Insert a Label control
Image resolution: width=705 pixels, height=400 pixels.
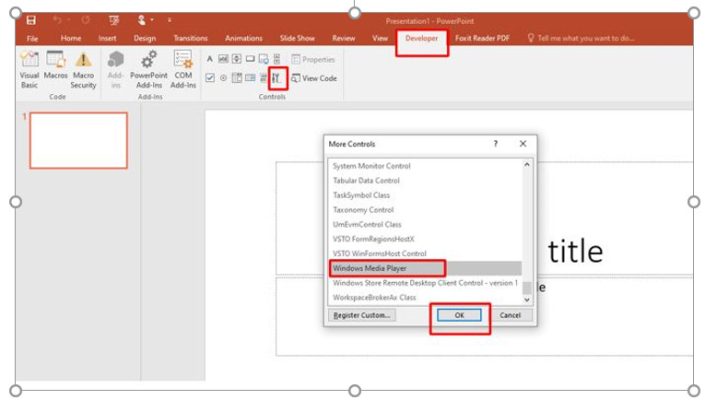click(x=210, y=59)
